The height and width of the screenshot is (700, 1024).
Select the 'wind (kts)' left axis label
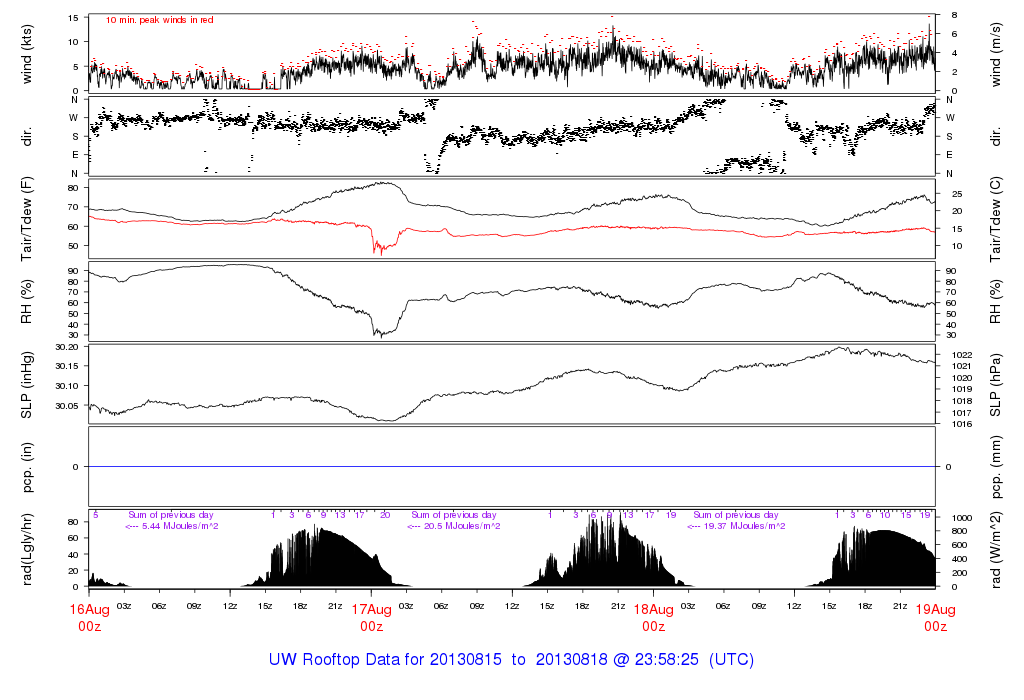click(28, 52)
